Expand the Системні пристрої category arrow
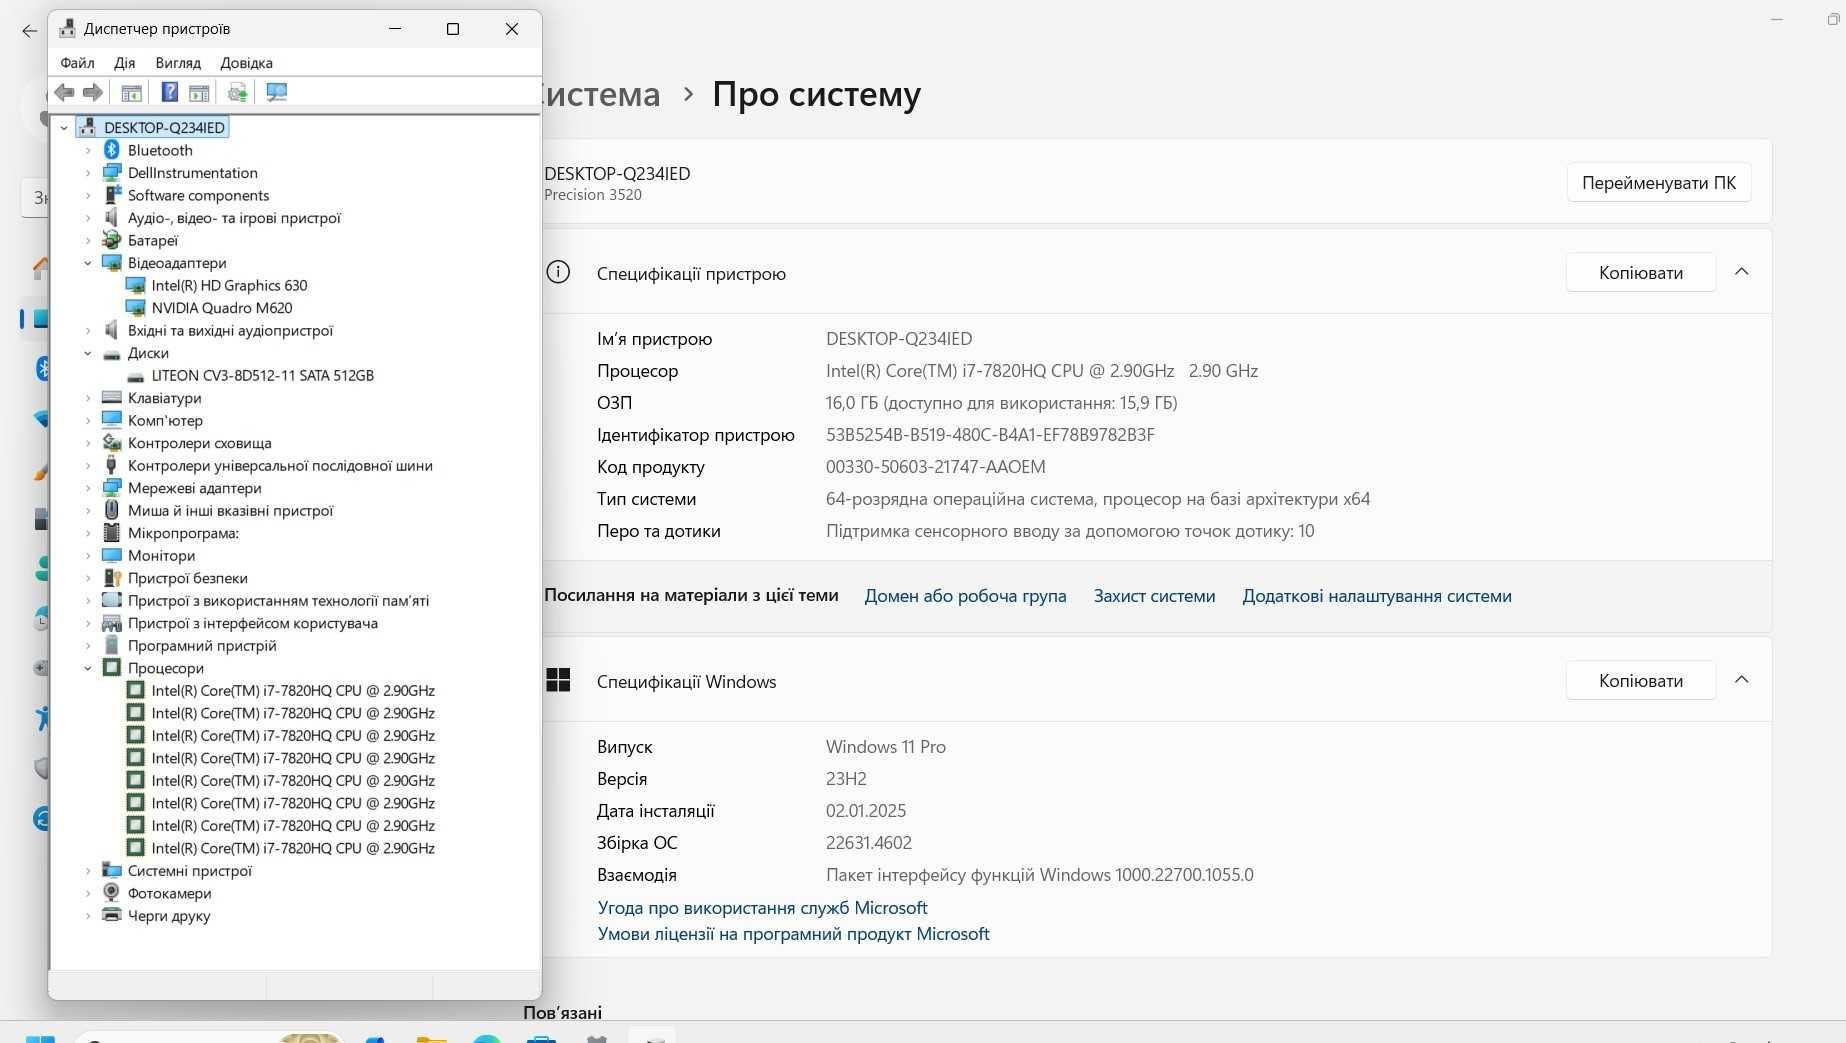This screenshot has width=1846, height=1043. pyautogui.click(x=88, y=870)
